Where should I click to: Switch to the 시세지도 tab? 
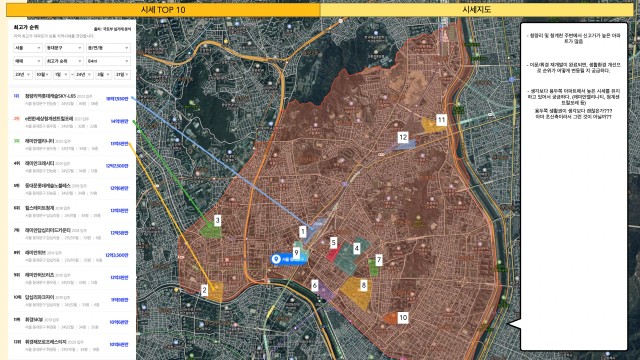click(476, 10)
